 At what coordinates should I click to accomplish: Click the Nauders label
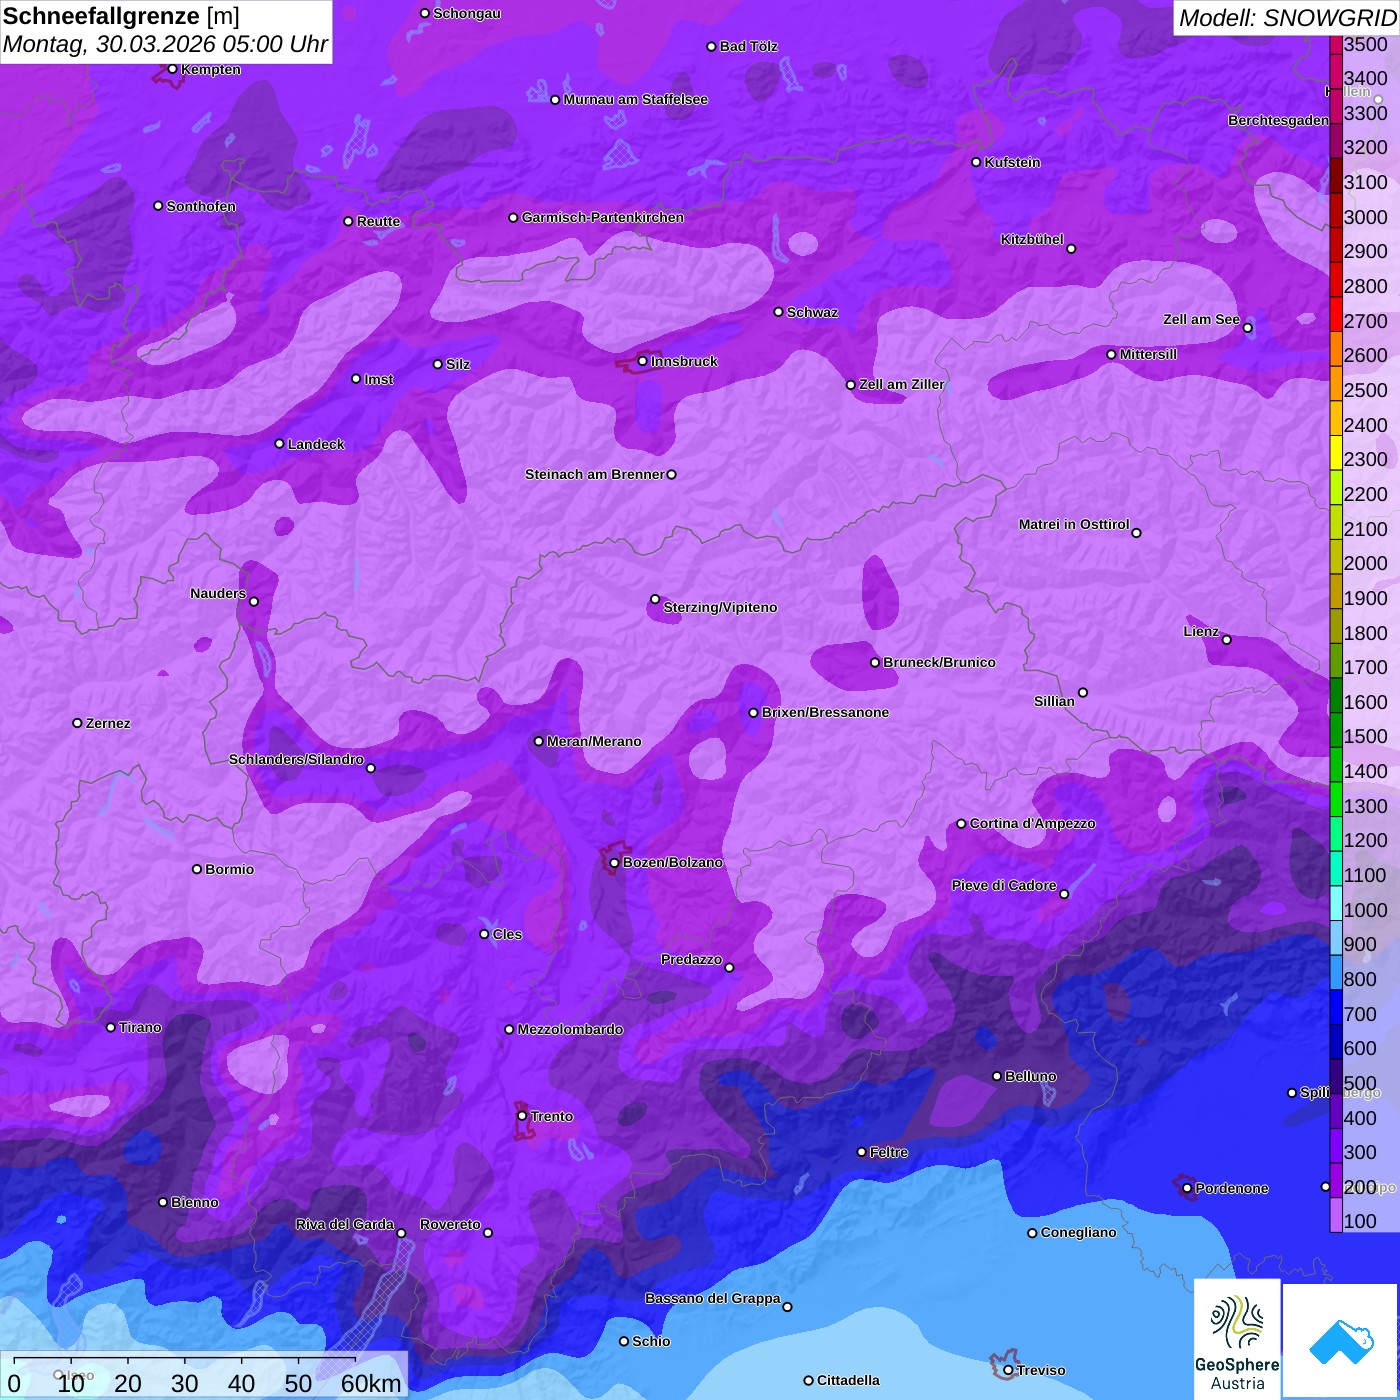click(218, 593)
